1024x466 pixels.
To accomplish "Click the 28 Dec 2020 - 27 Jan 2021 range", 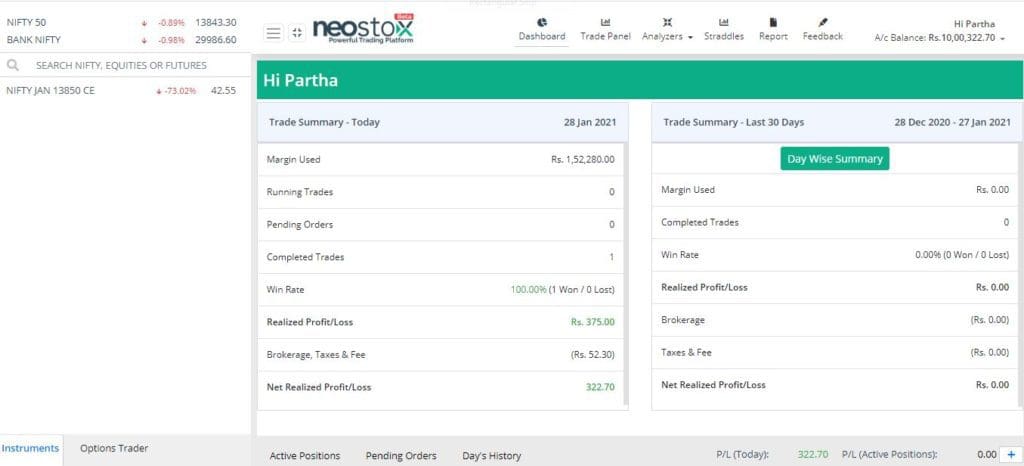I will [x=952, y=122].
